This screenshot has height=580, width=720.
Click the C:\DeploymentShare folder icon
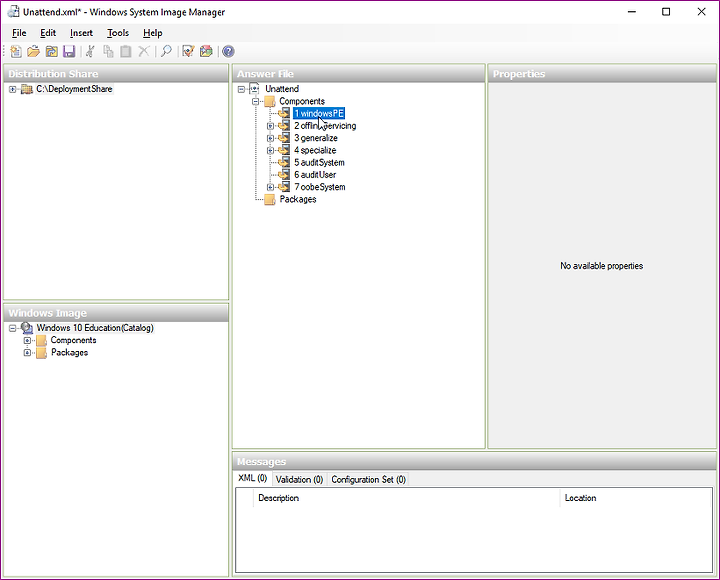[27, 89]
